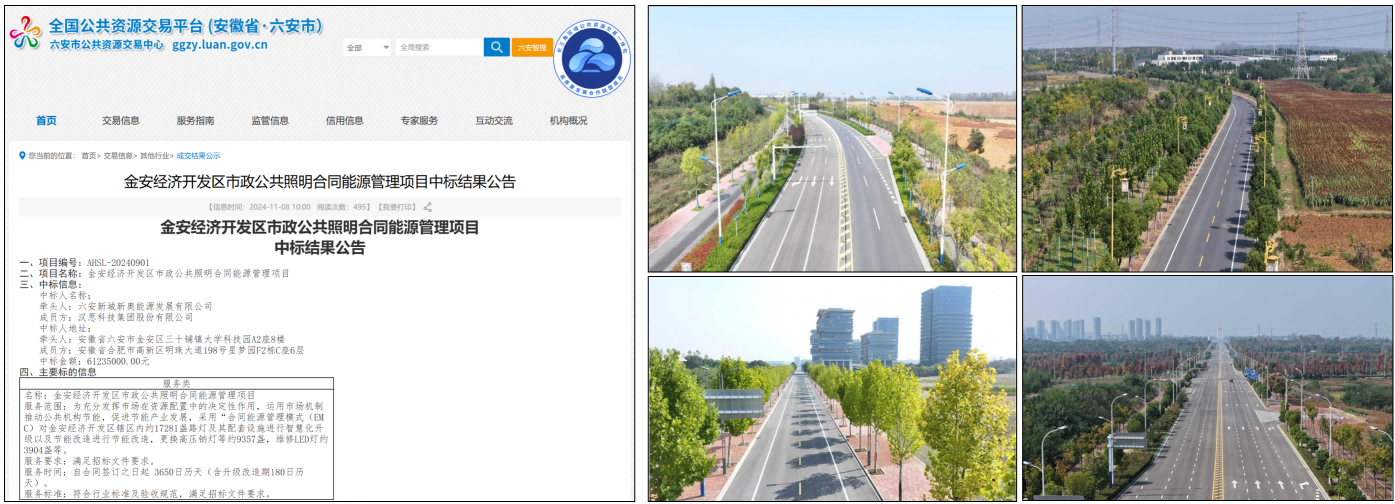The width and height of the screenshot is (1395, 504).
Task: Click the colorful platform logo at top left
Action: coord(25,34)
